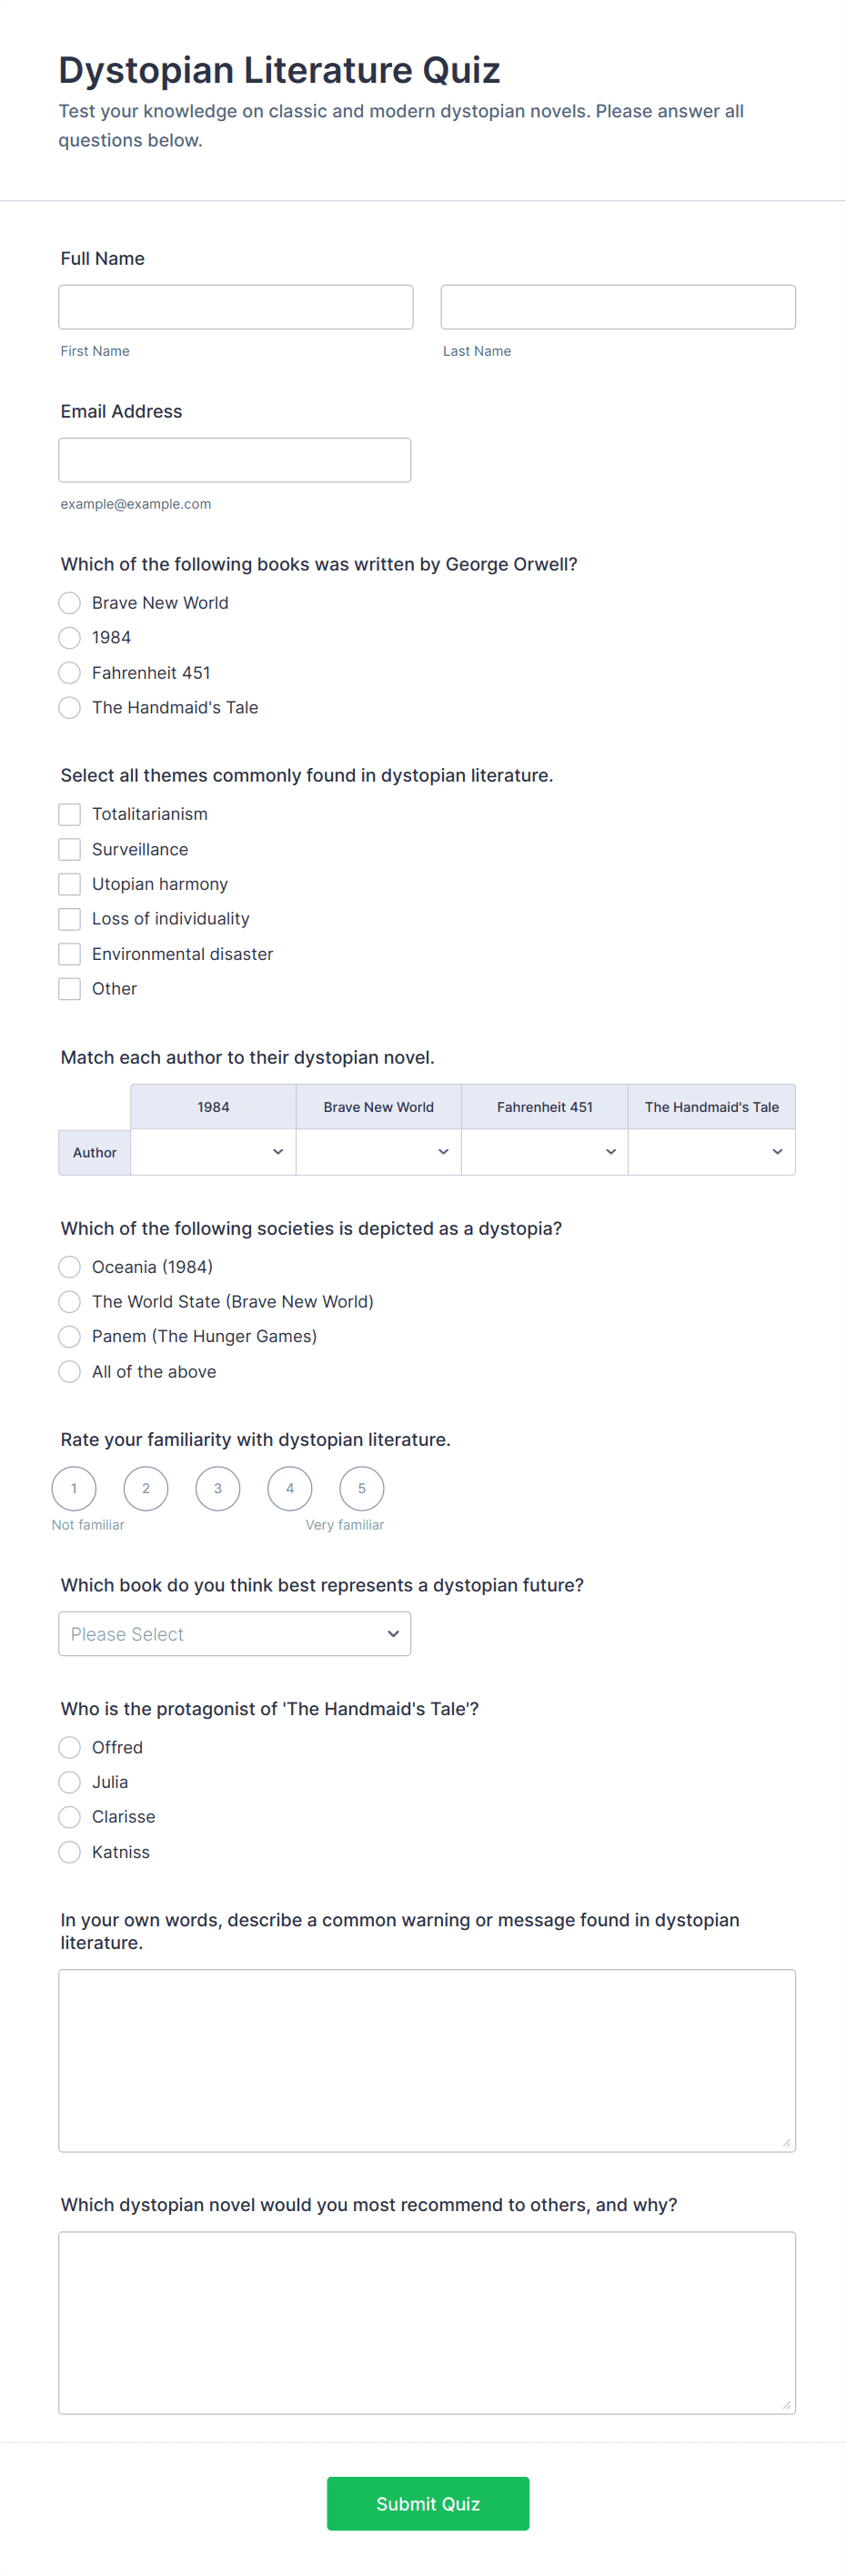This screenshot has width=846, height=2576.
Task: Select Offred as the protagonist
Action: (x=69, y=1747)
